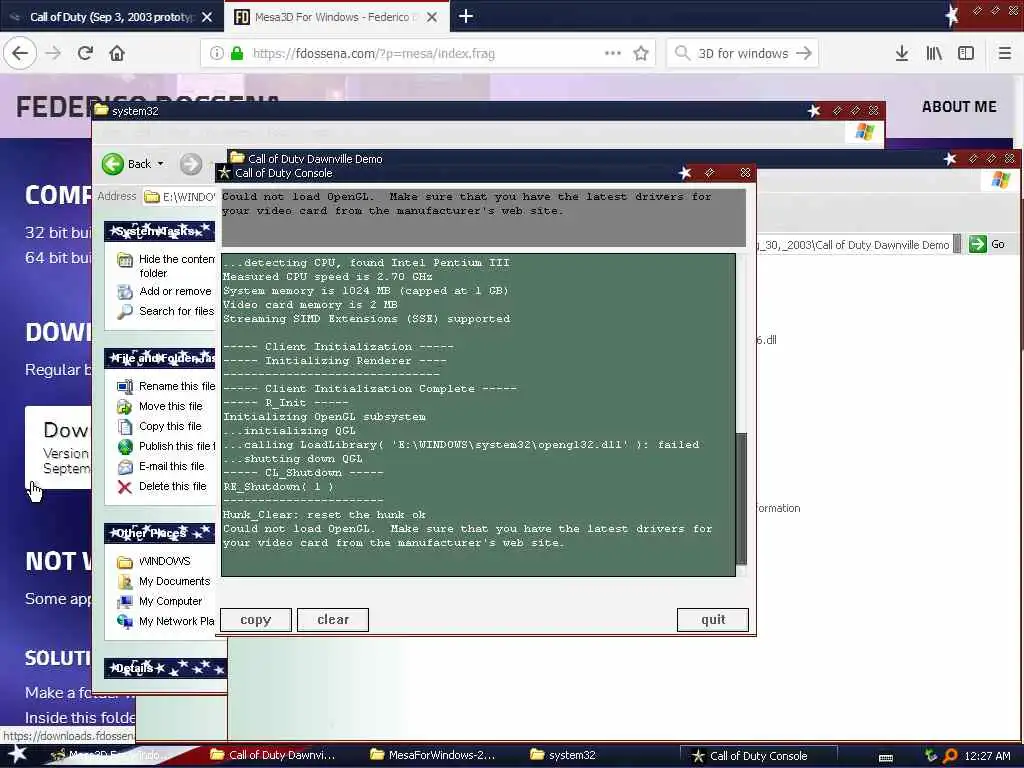
Task: Open Dawnville Demo address dropdown
Action: 957,244
